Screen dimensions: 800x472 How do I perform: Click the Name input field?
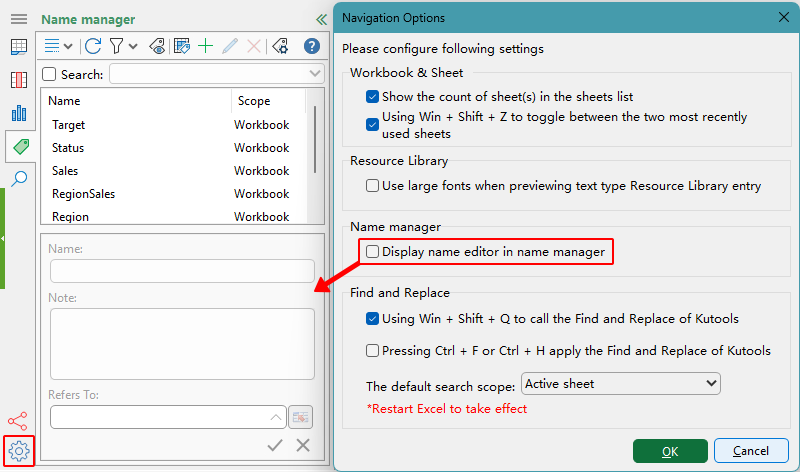182,271
